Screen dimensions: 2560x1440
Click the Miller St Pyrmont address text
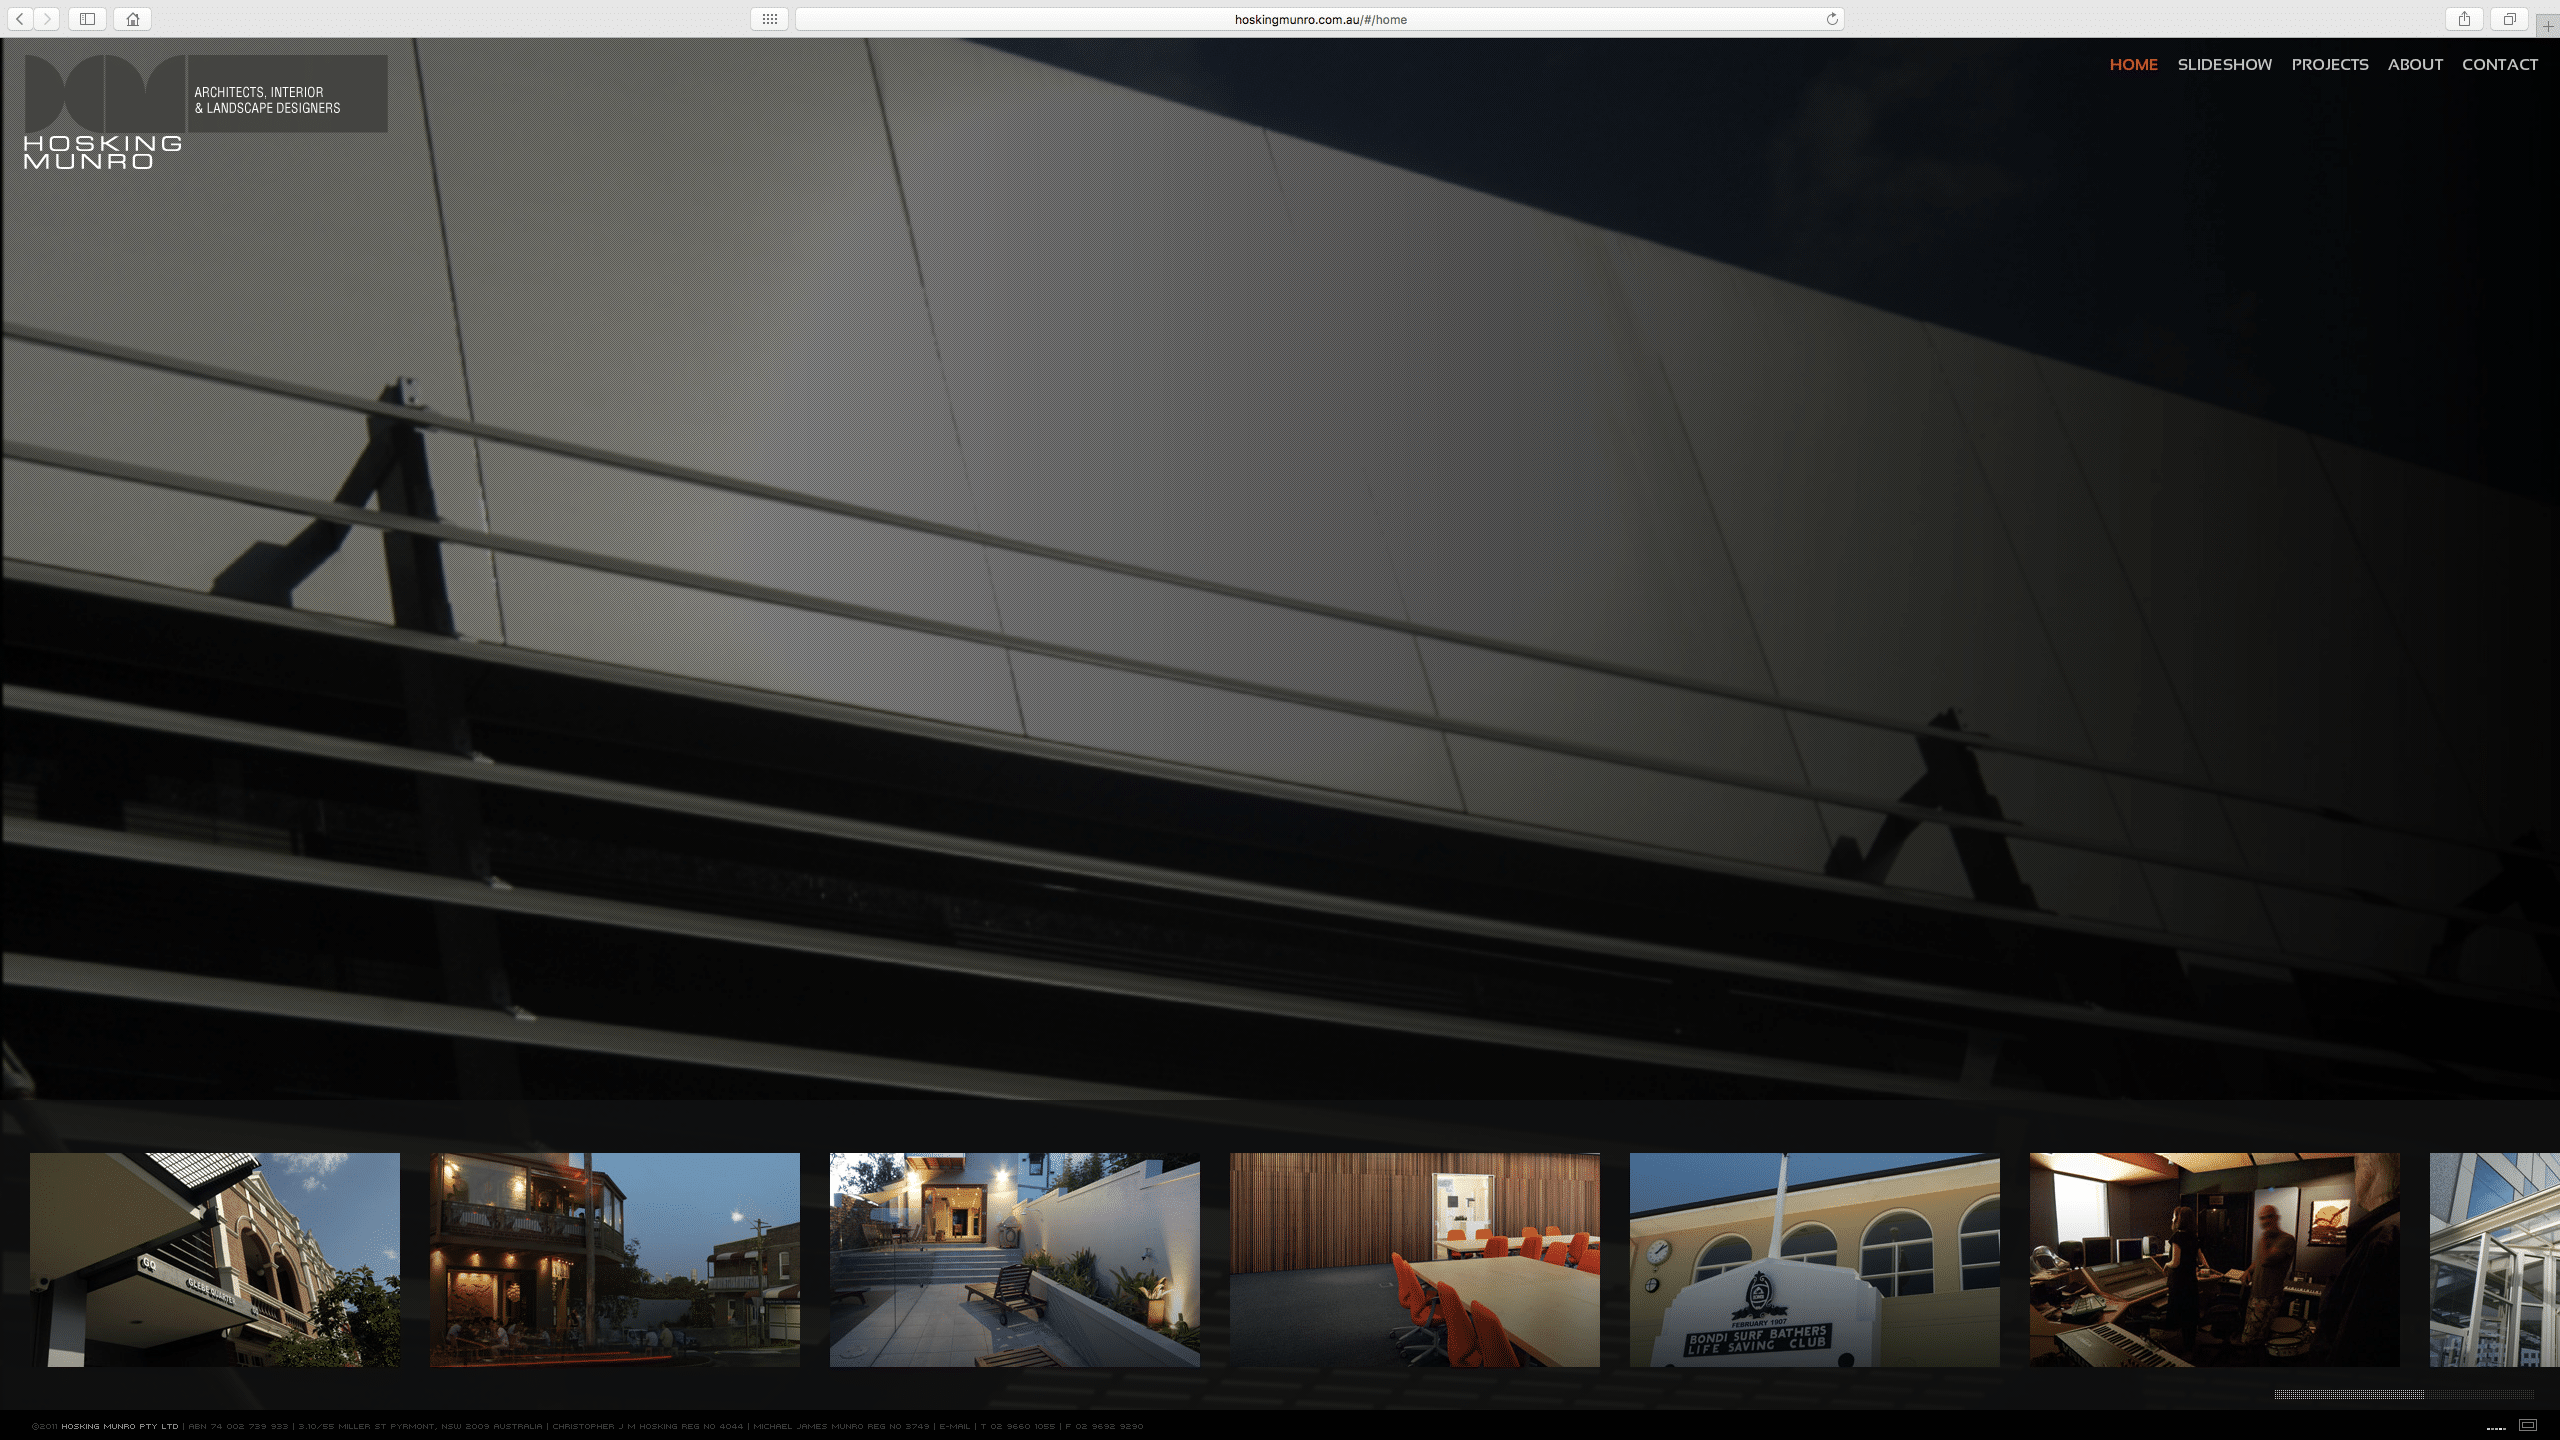(x=420, y=1426)
